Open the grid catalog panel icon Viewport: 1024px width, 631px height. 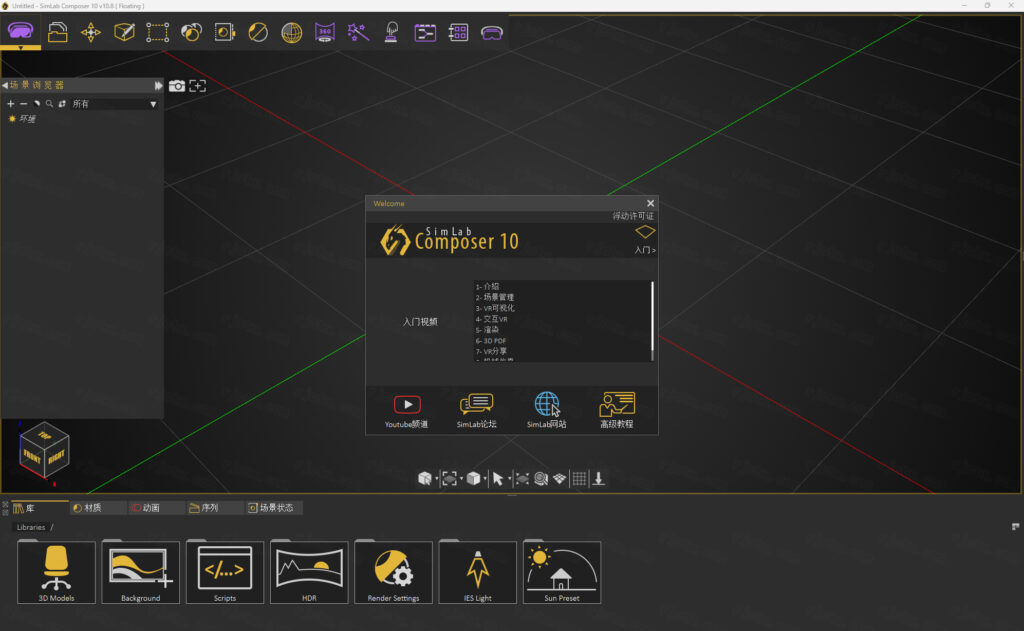coord(458,32)
